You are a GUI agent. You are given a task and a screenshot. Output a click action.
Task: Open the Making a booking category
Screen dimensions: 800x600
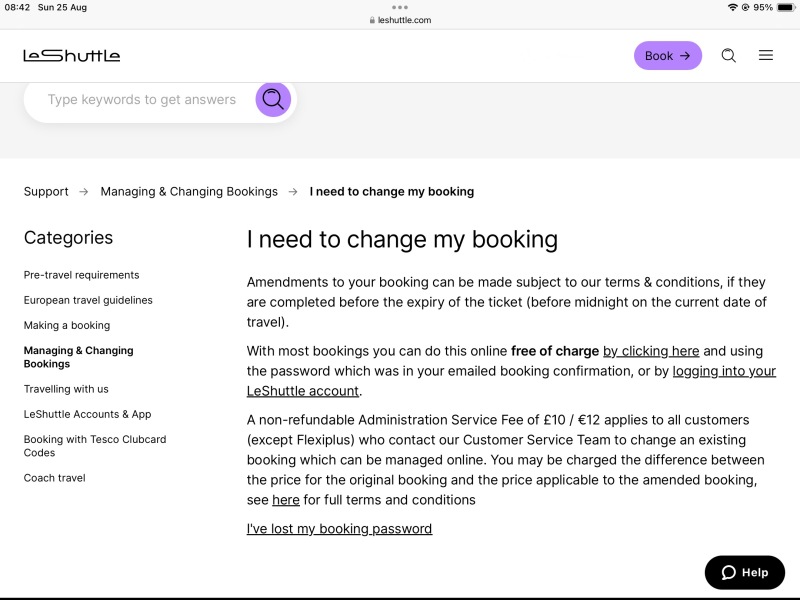point(67,325)
